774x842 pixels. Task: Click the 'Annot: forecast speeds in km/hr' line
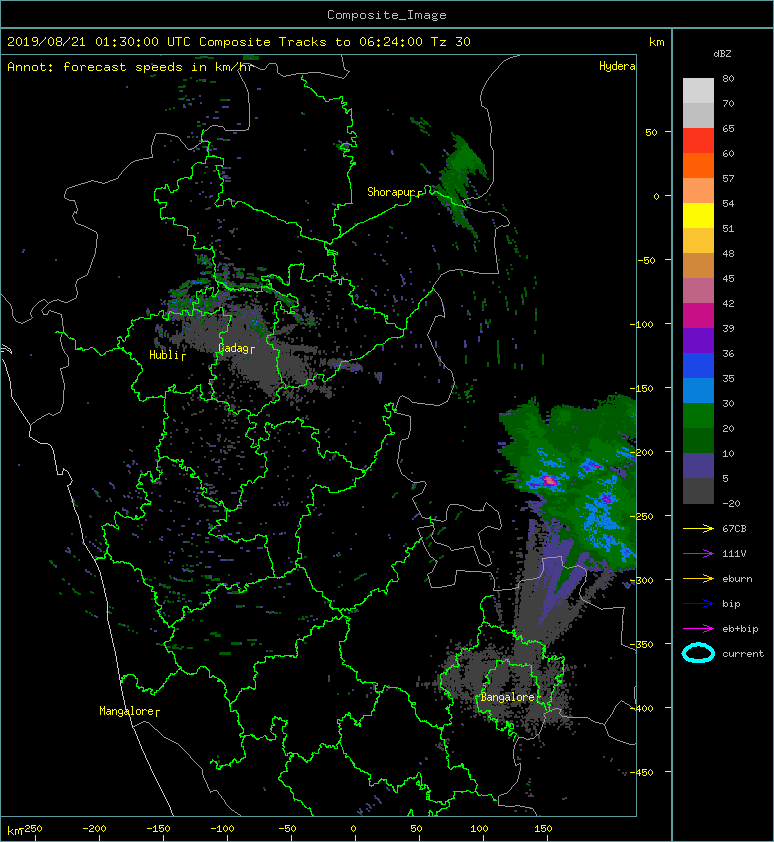(130, 67)
